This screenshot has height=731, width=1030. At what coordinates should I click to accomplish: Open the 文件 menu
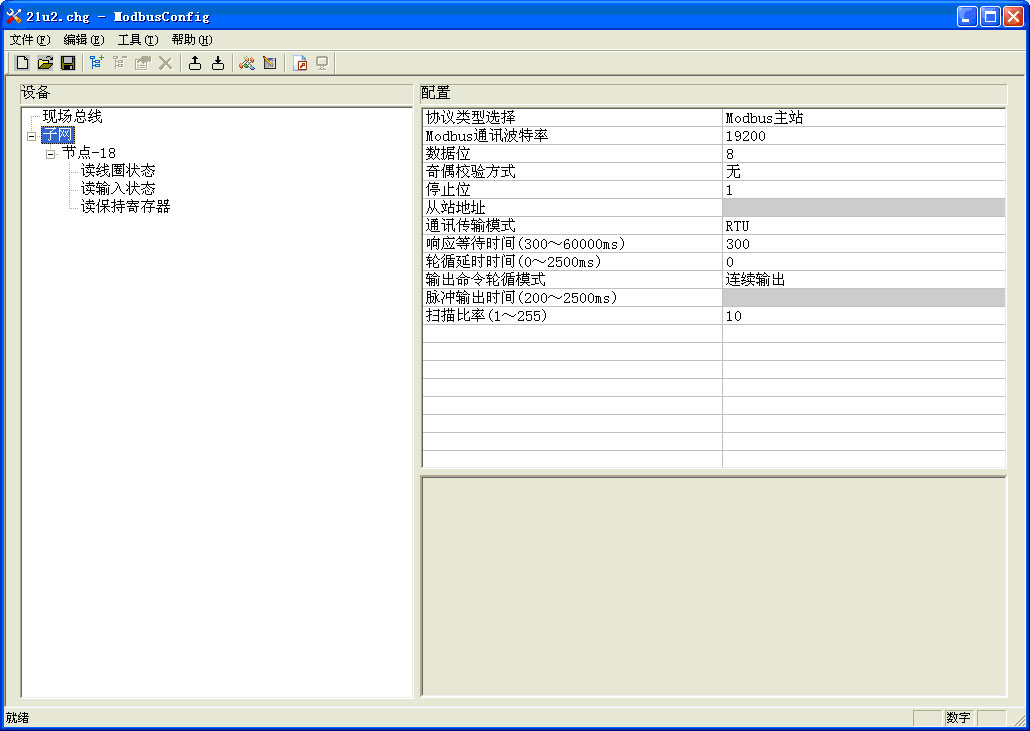coord(29,40)
